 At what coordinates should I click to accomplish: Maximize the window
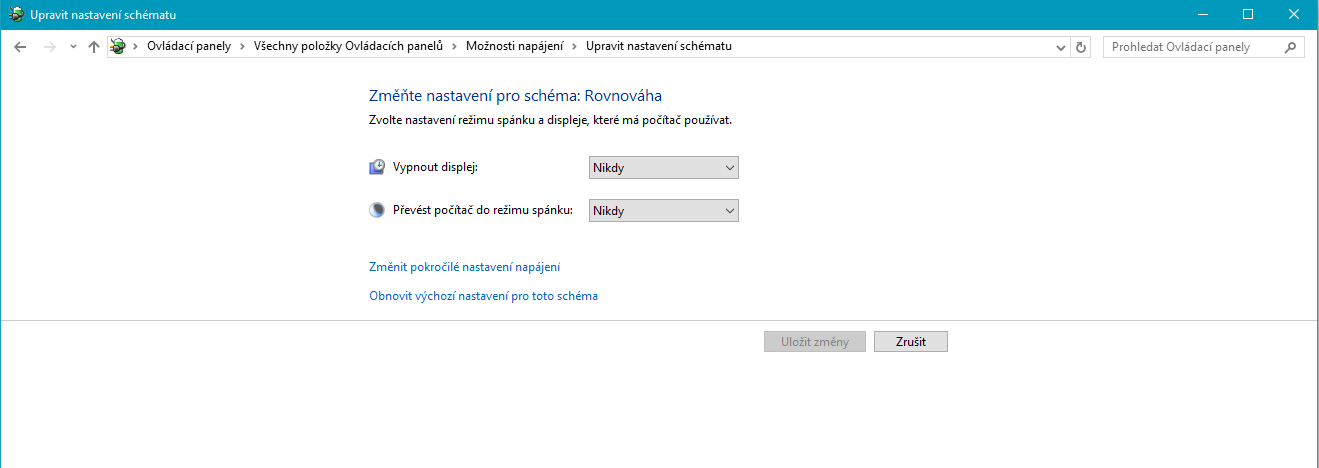pyautogui.click(x=1248, y=14)
